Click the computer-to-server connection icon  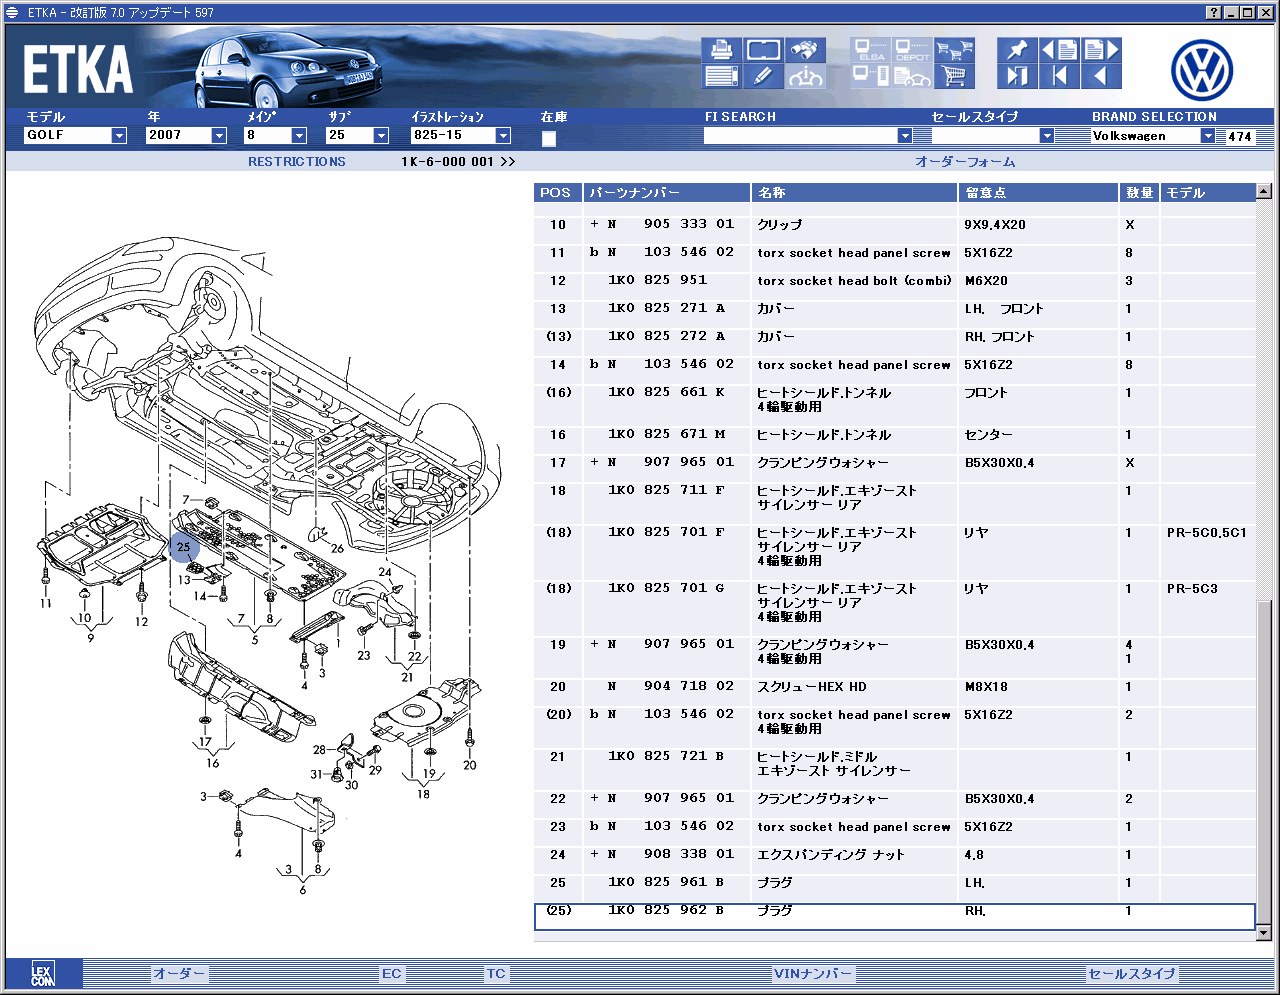871,76
